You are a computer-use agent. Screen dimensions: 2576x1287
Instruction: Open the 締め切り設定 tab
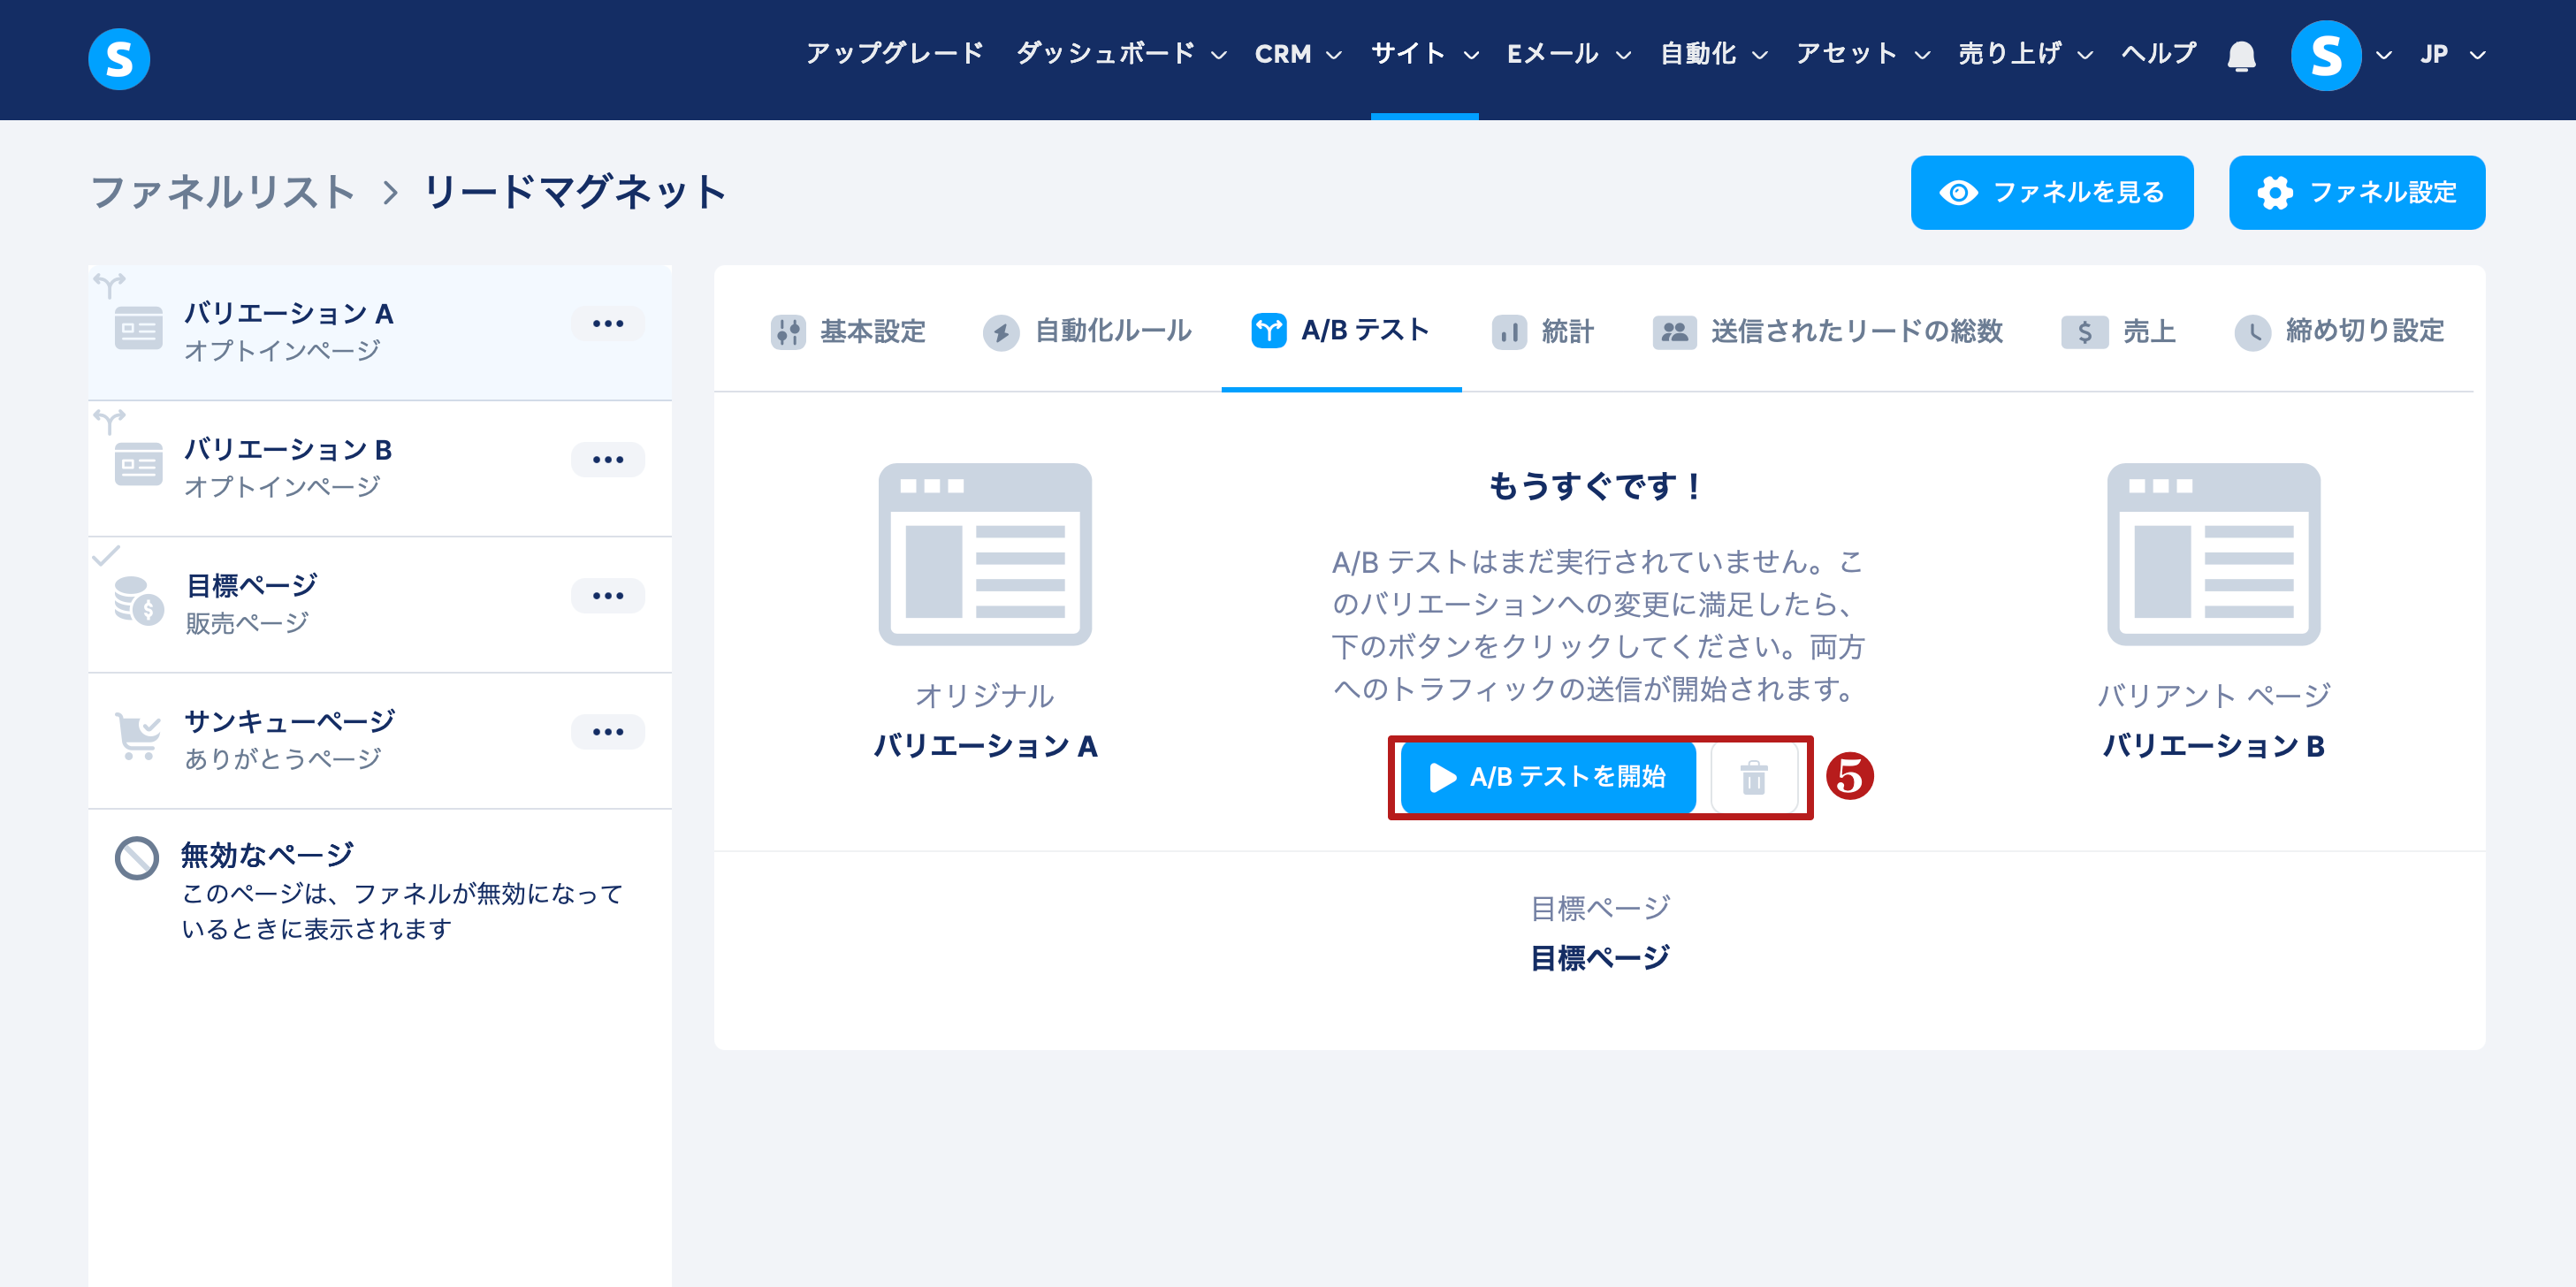click(2339, 331)
